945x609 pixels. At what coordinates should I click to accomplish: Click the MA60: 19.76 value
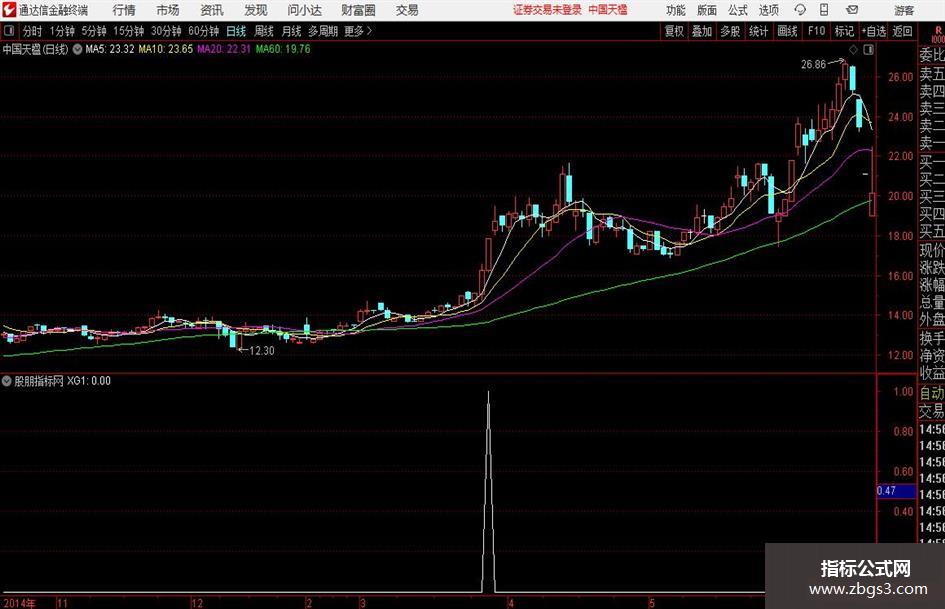[283, 49]
